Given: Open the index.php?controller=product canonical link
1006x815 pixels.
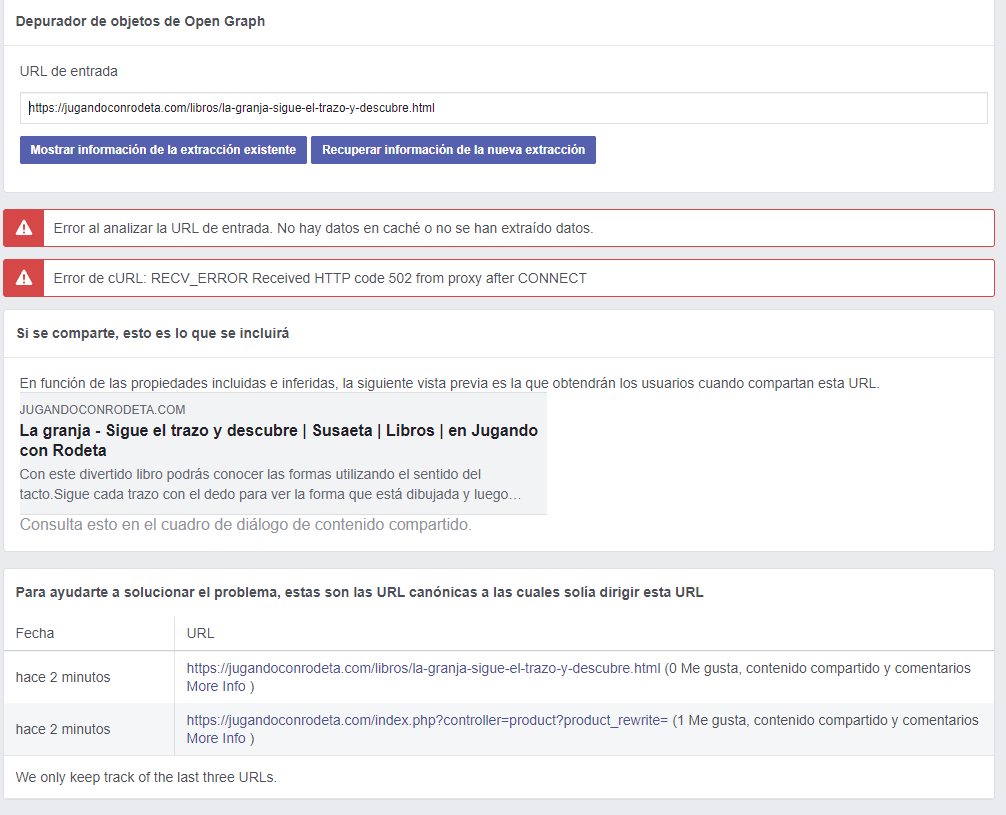Looking at the screenshot, I should 427,720.
